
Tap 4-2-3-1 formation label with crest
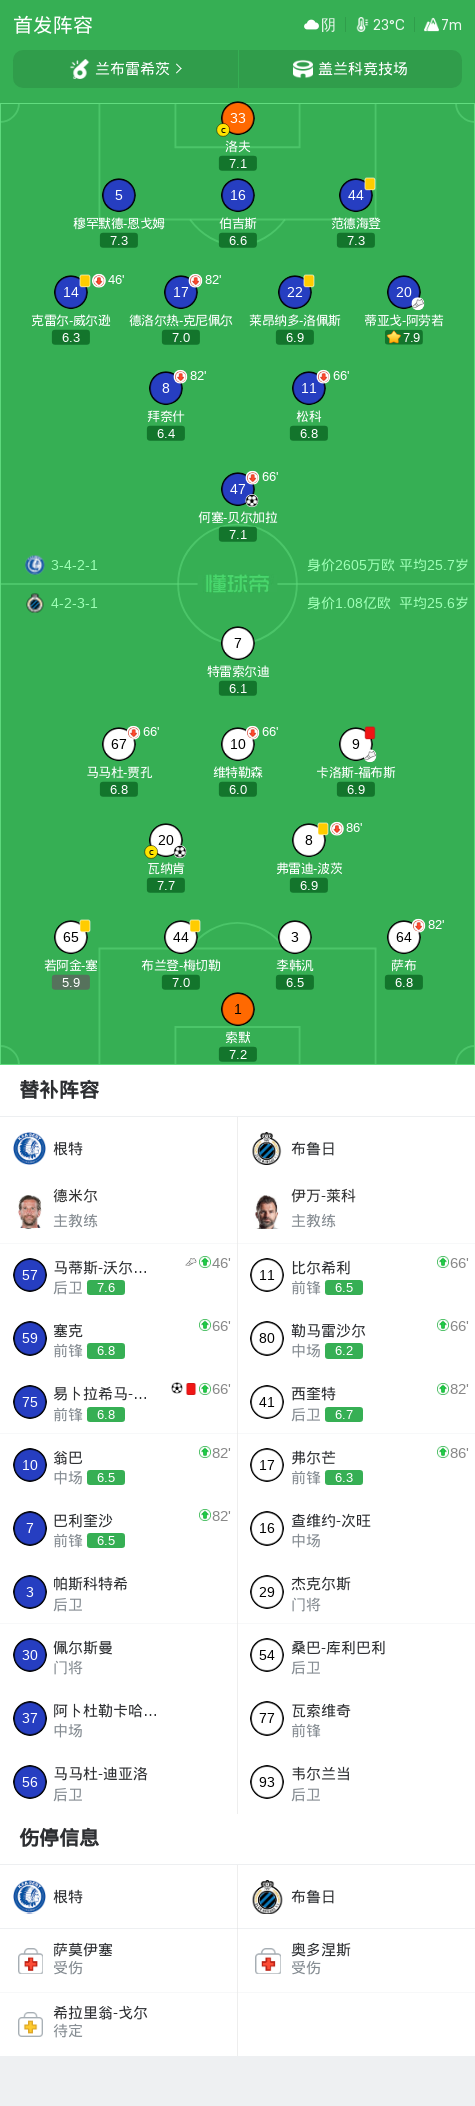pos(62,603)
